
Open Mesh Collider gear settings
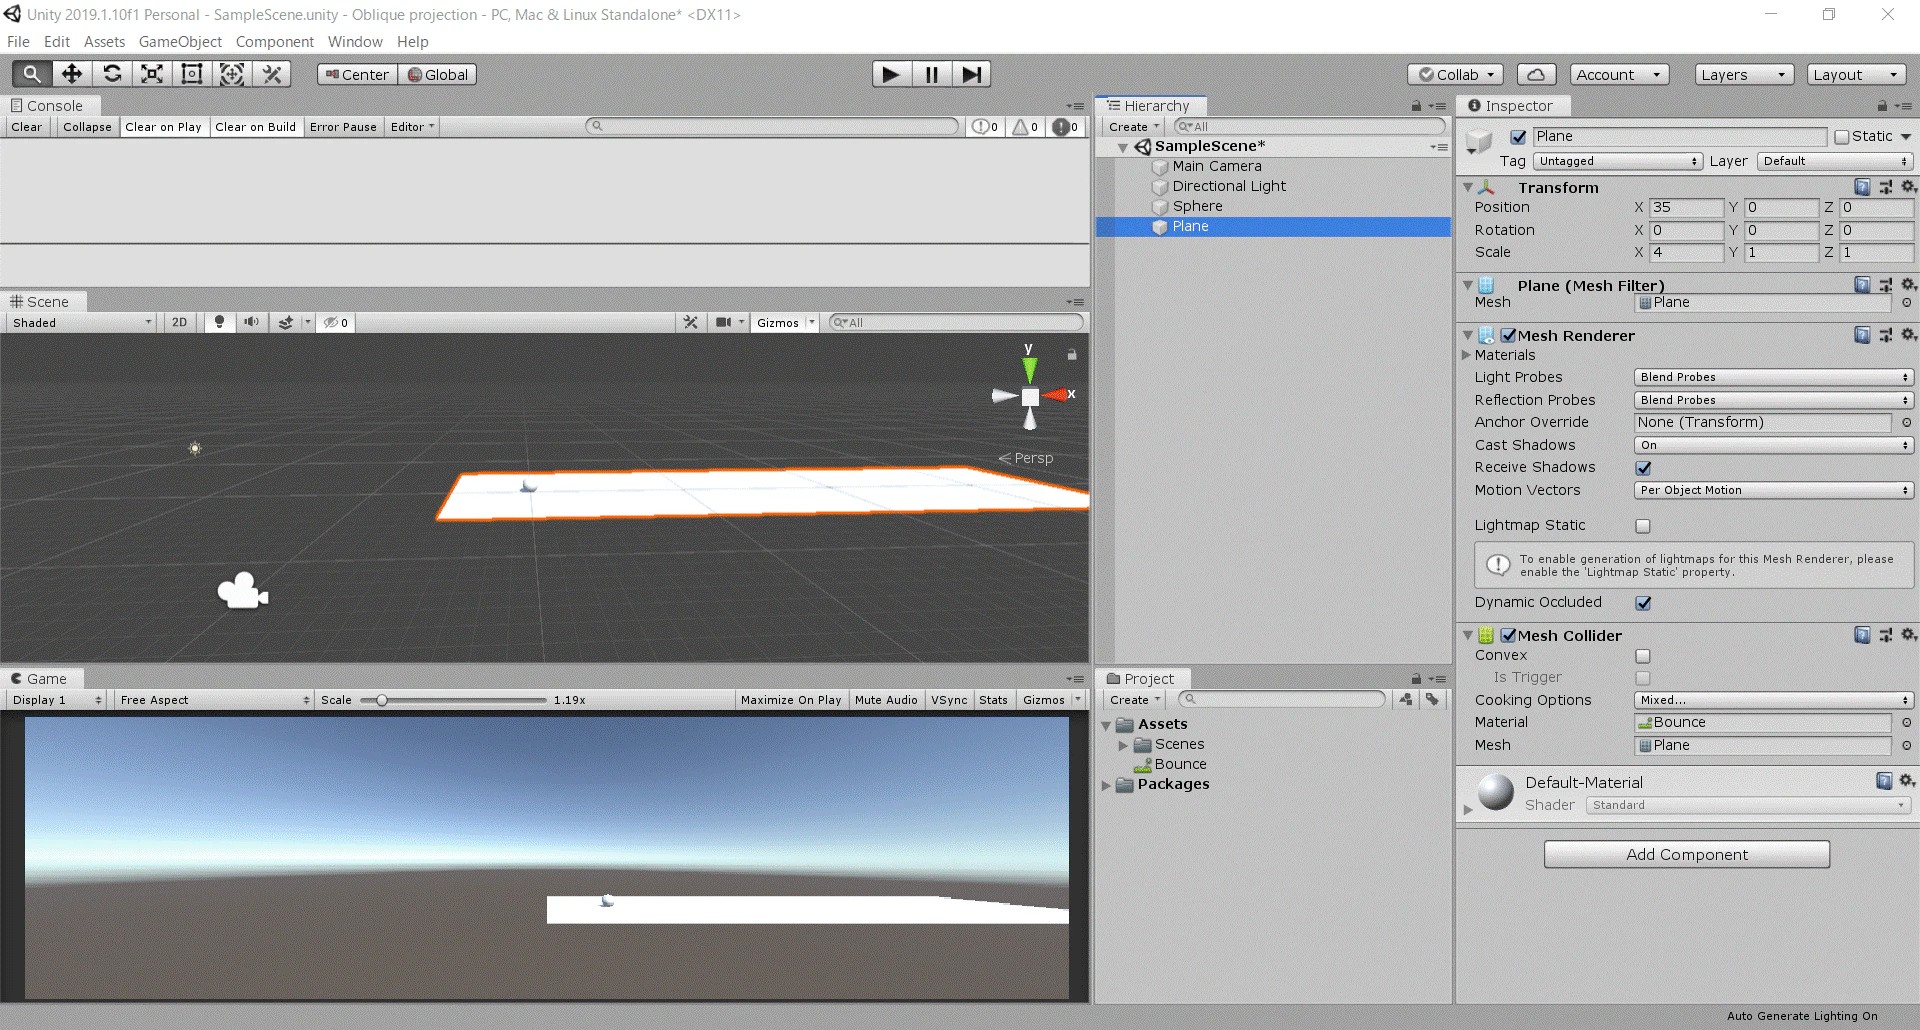tap(1908, 635)
